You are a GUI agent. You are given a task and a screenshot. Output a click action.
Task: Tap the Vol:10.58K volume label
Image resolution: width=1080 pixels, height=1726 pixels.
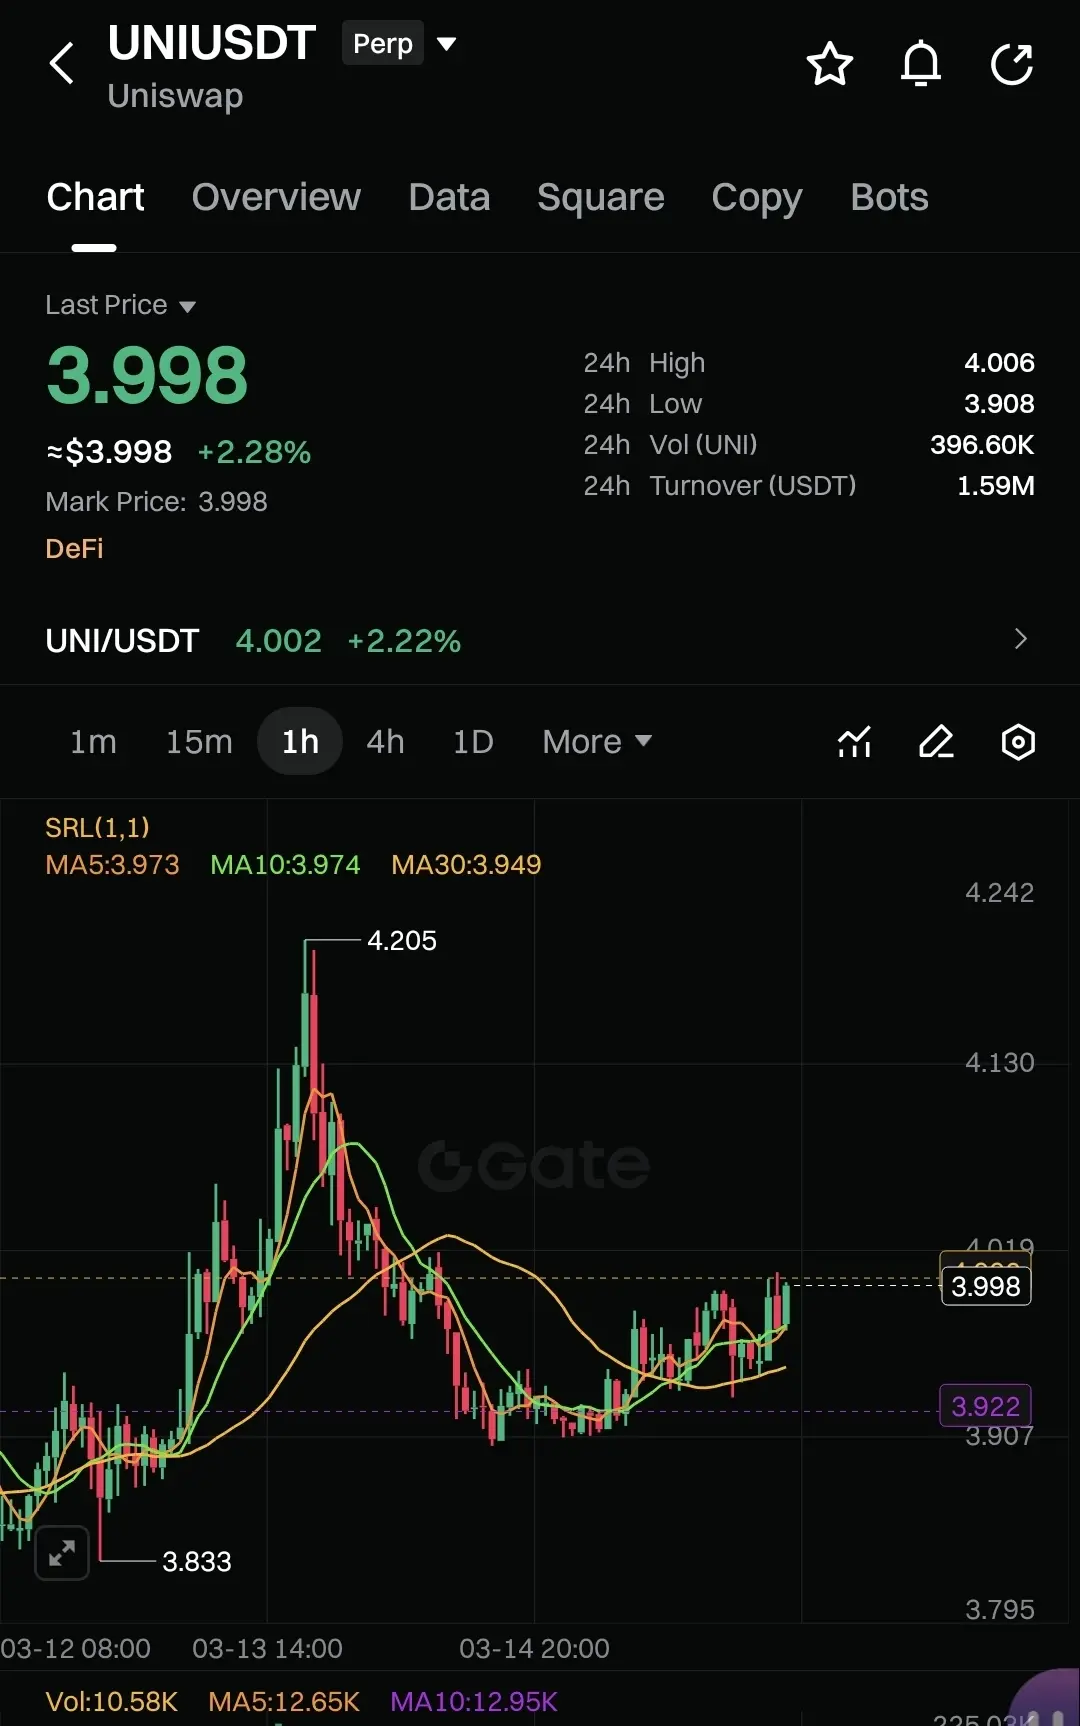pyautogui.click(x=112, y=1702)
